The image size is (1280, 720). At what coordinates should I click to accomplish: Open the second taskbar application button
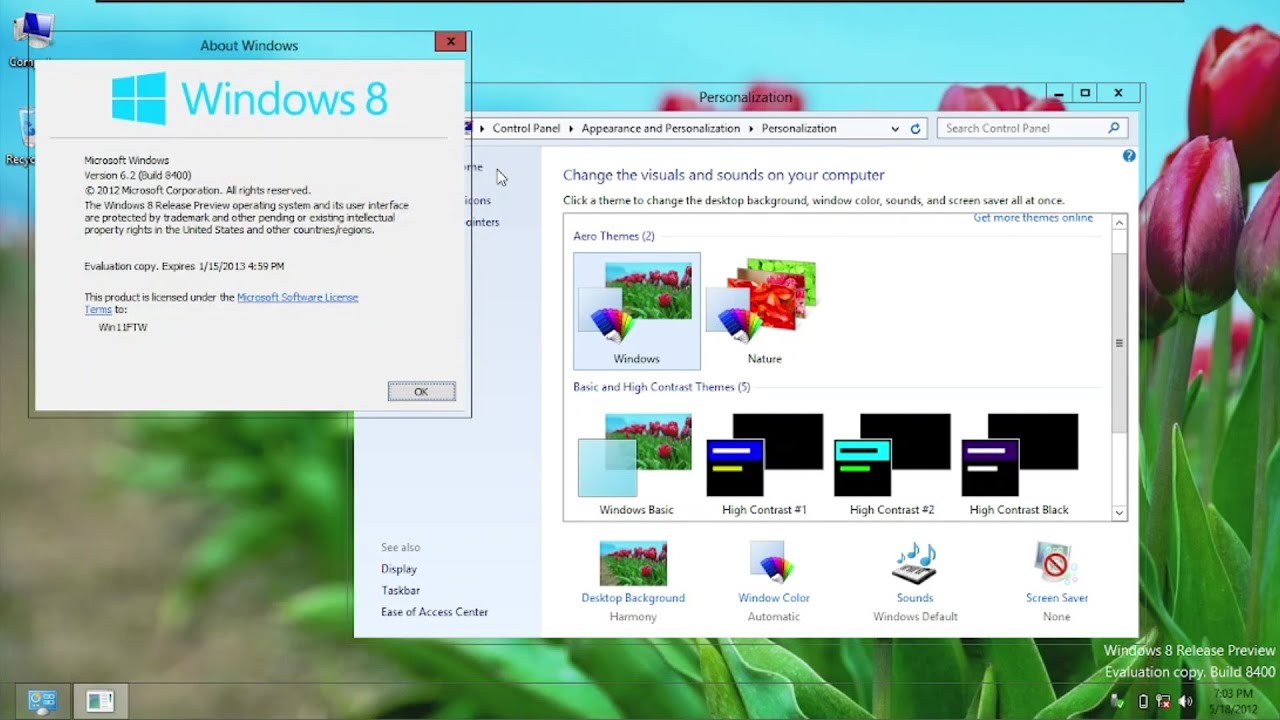point(100,701)
